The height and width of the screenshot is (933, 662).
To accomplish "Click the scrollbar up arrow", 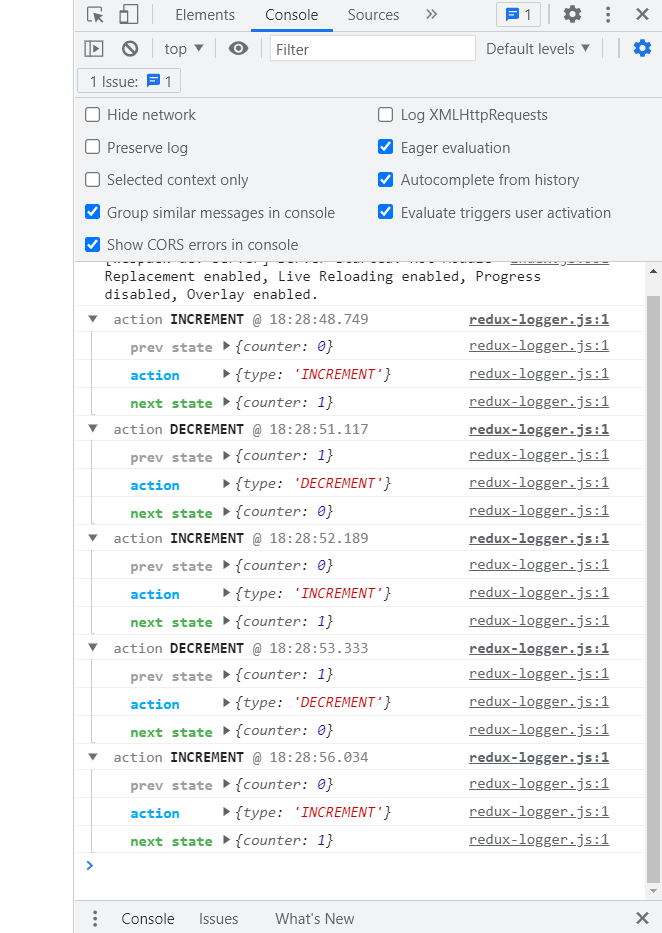I will (653, 271).
